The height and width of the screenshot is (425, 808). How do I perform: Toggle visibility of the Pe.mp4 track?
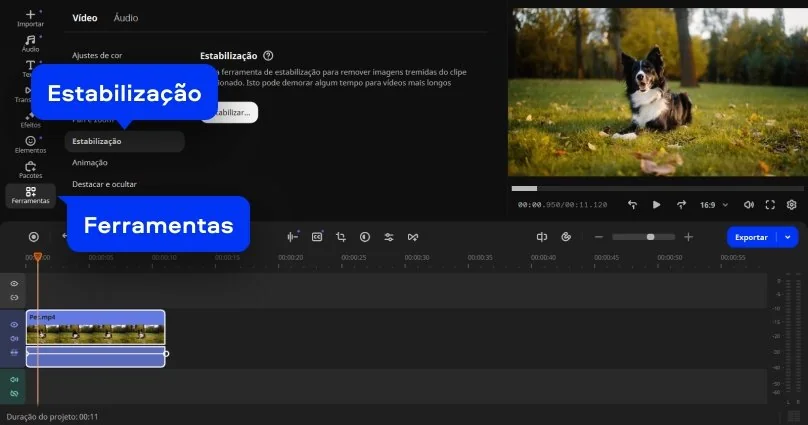pos(14,325)
